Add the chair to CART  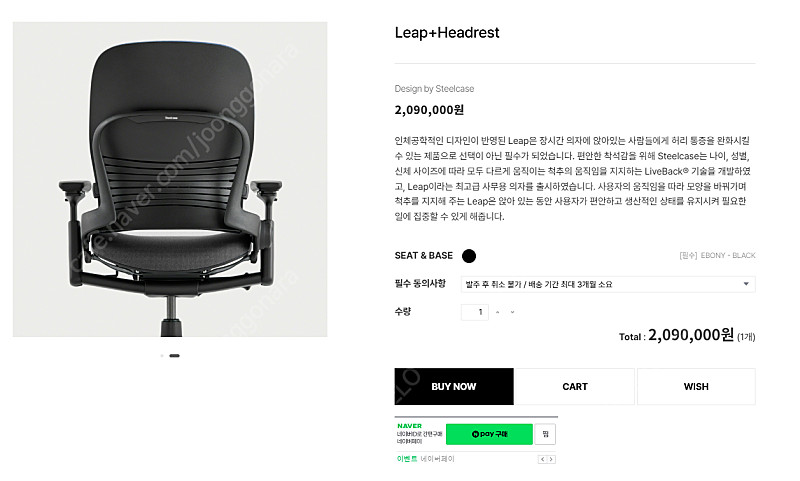[x=574, y=387]
